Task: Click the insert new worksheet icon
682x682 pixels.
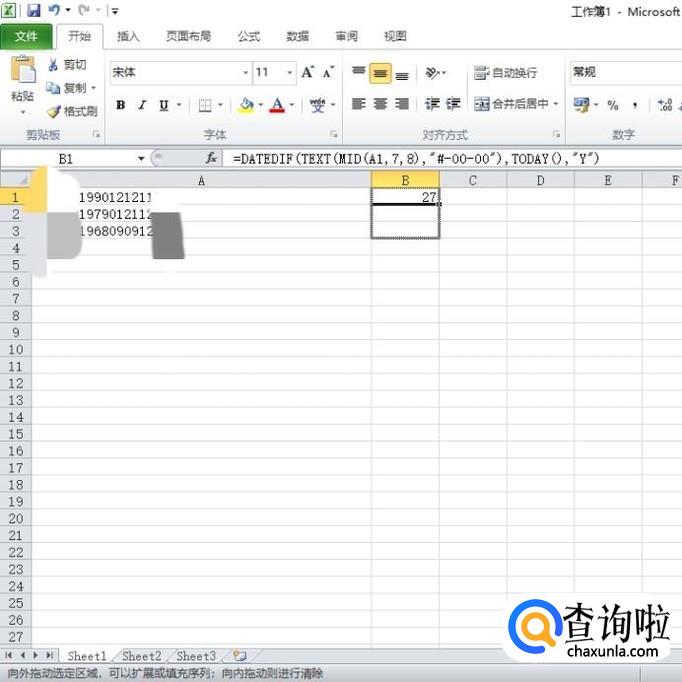Action: pyautogui.click(x=240, y=655)
